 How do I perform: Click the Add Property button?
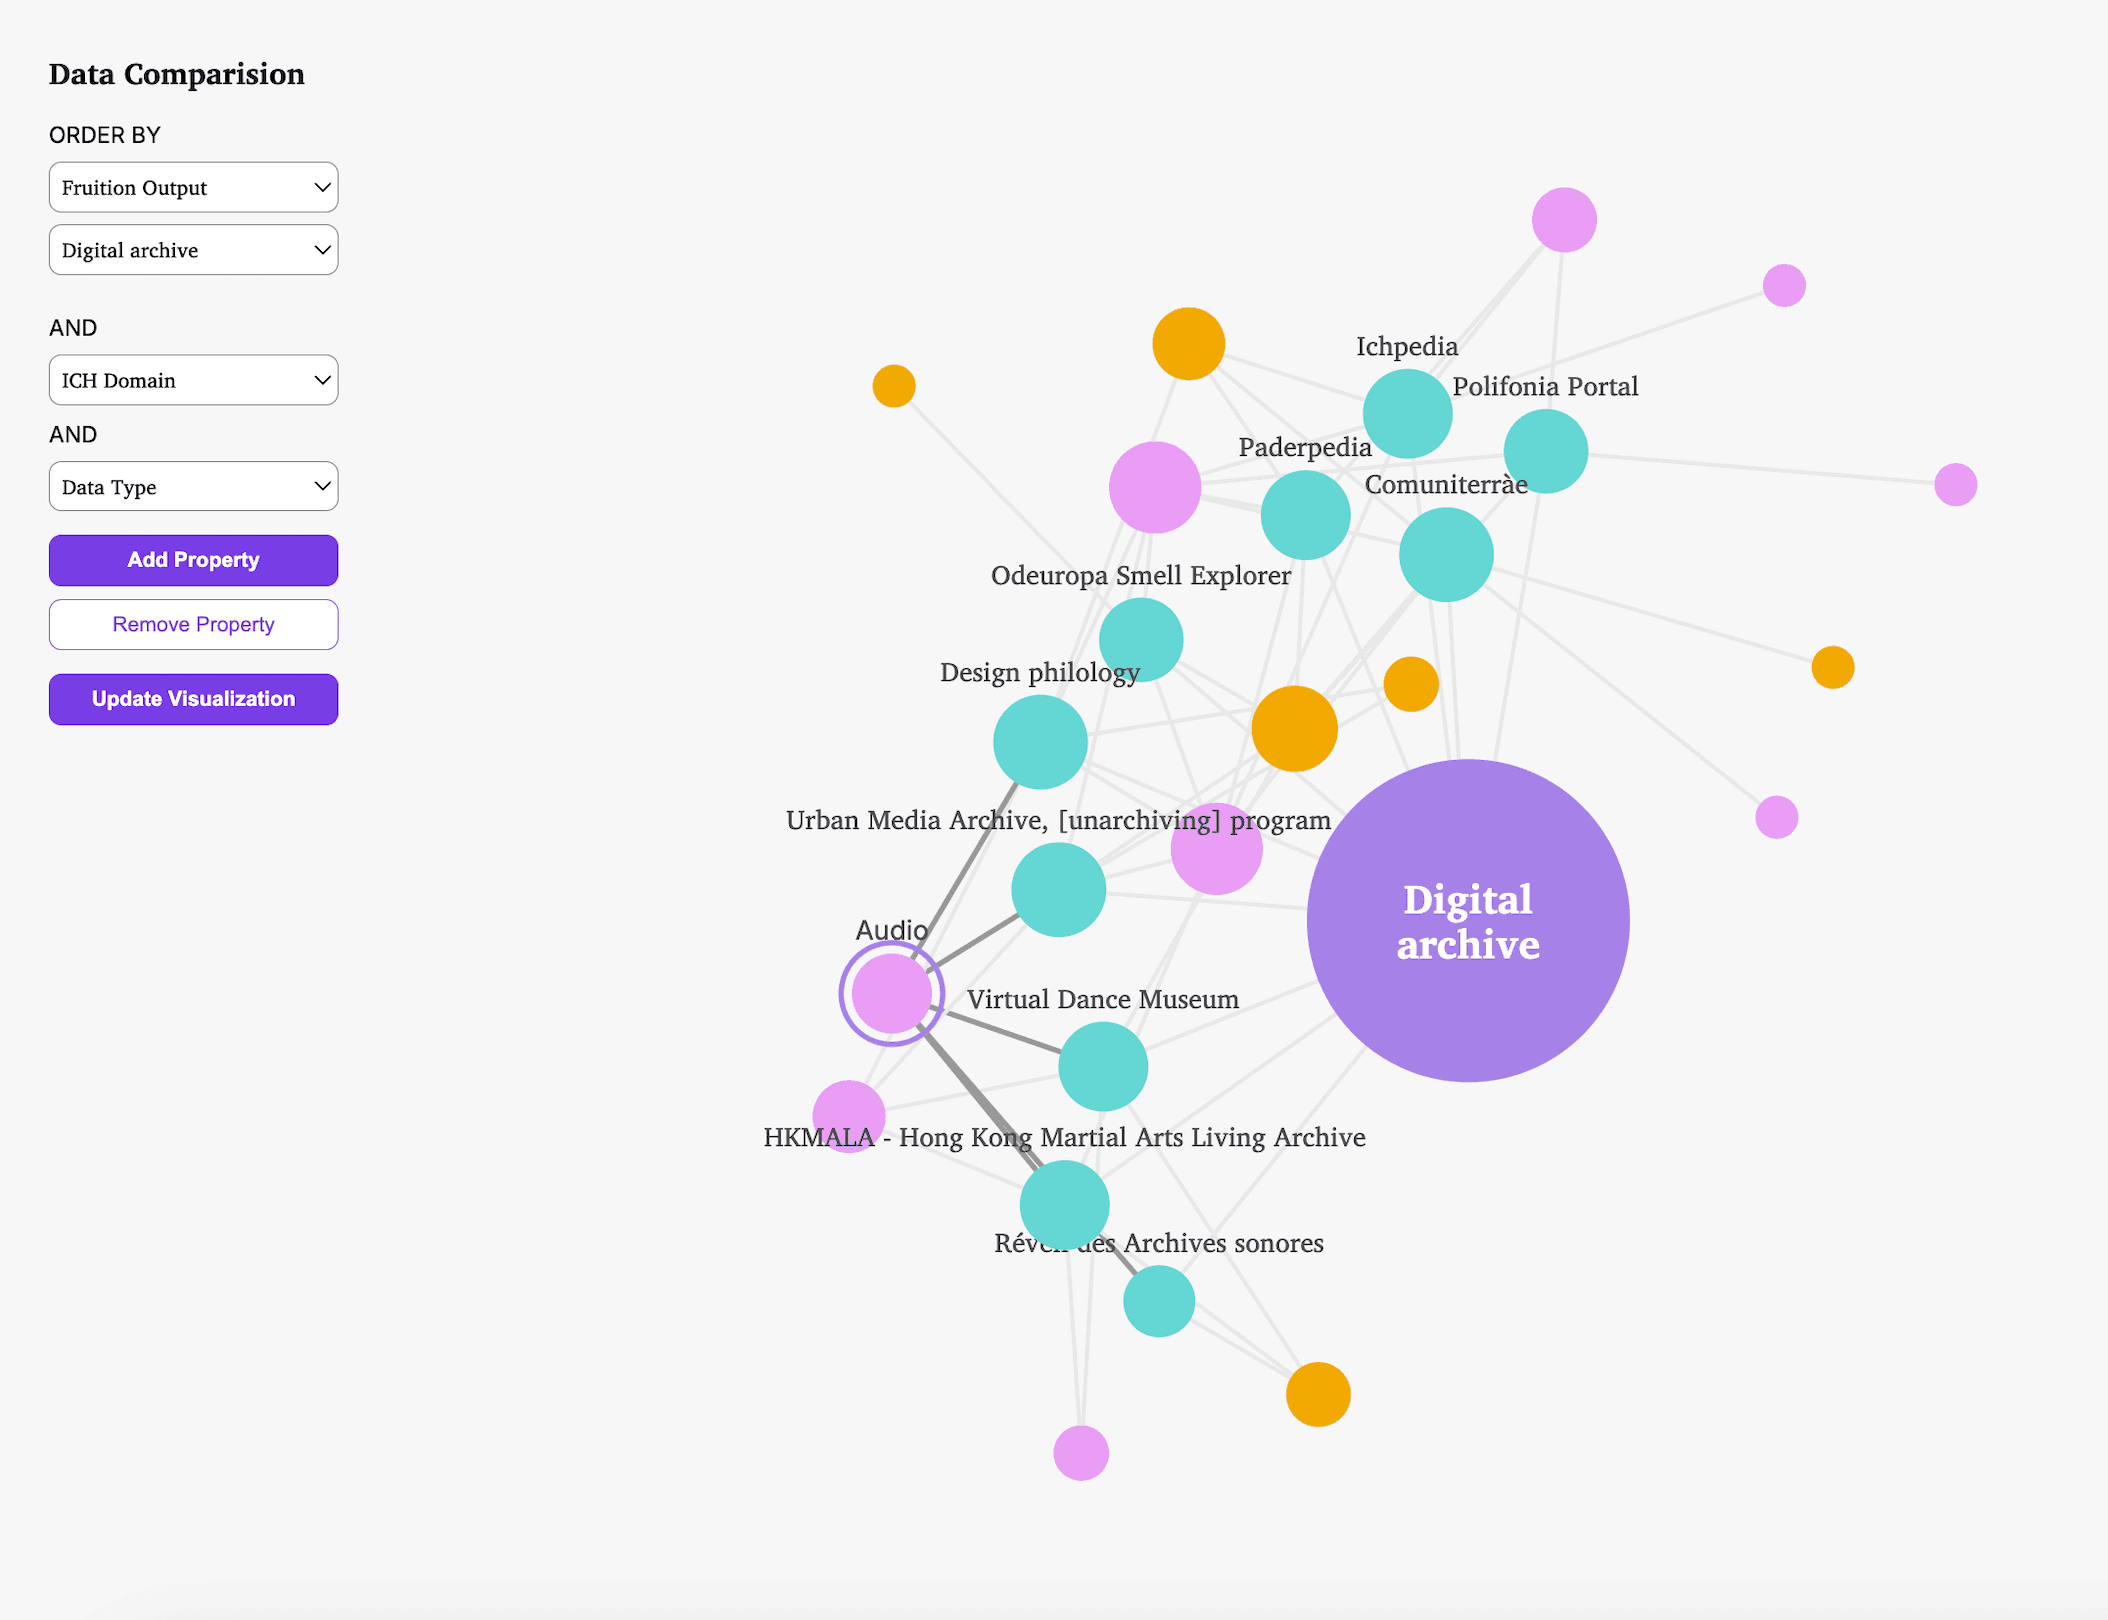(x=193, y=560)
